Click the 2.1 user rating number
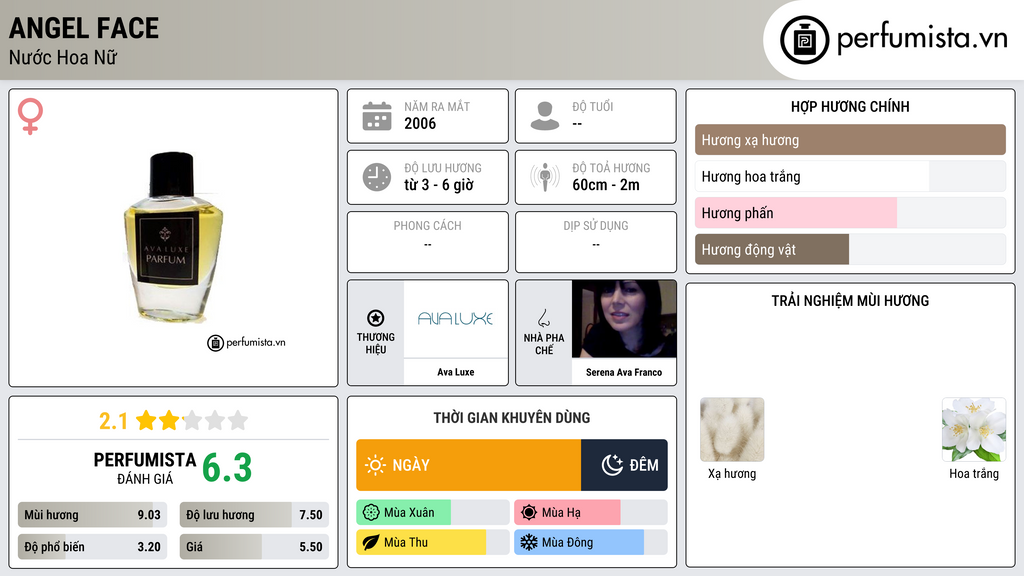 113,421
